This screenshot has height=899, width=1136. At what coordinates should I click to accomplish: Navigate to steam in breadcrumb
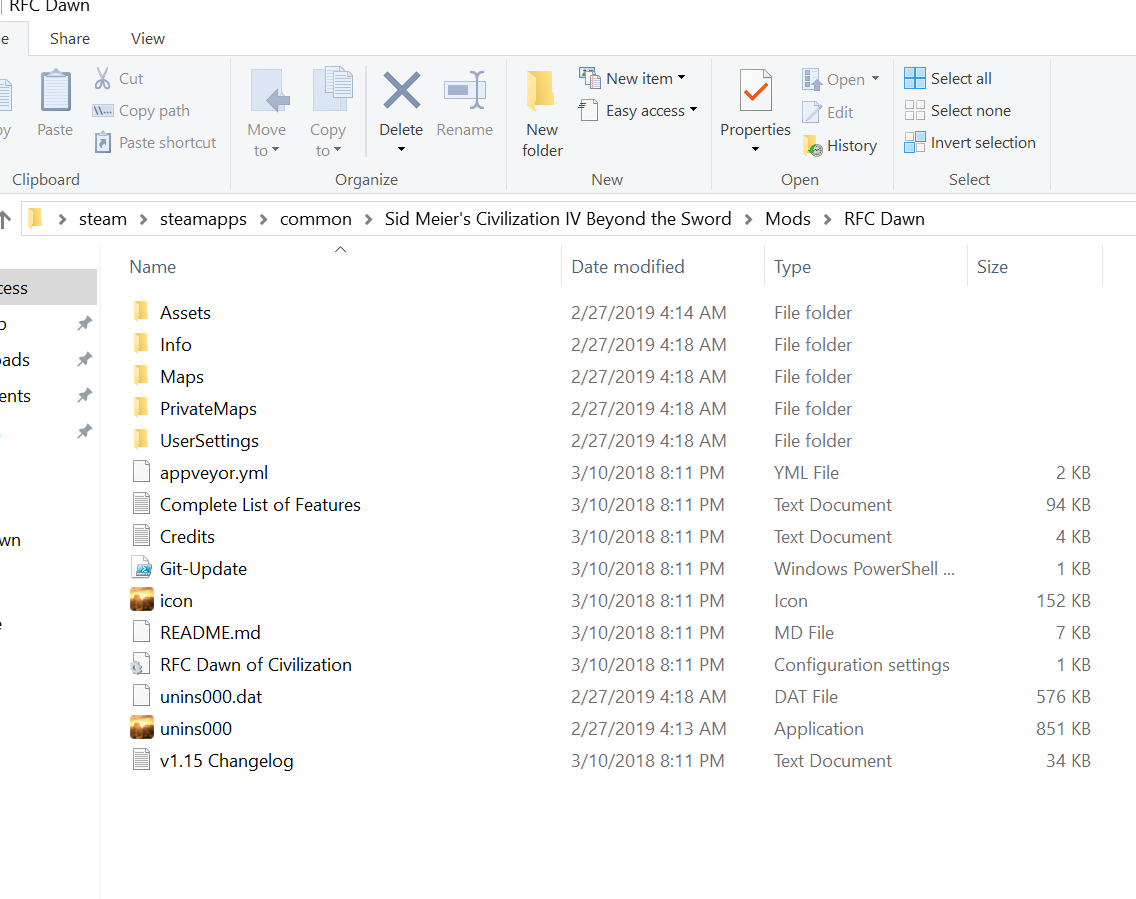[x=103, y=219]
